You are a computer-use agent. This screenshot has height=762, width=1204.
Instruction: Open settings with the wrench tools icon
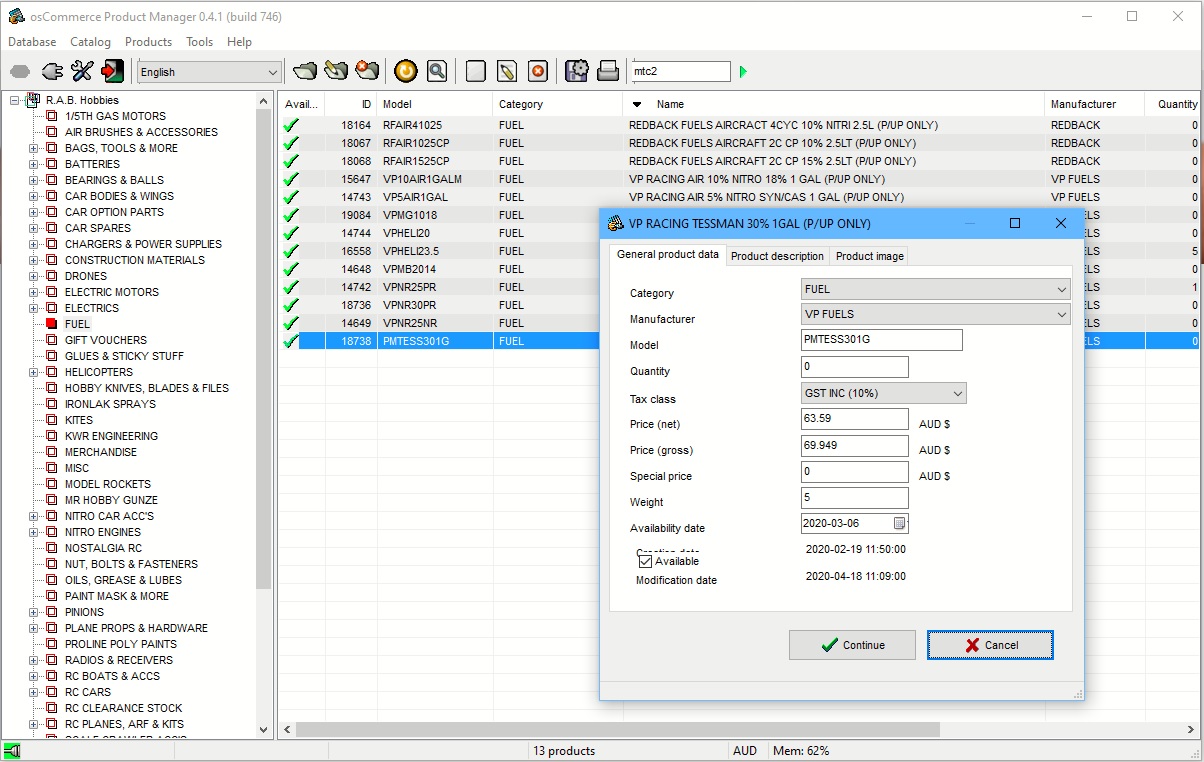(82, 71)
